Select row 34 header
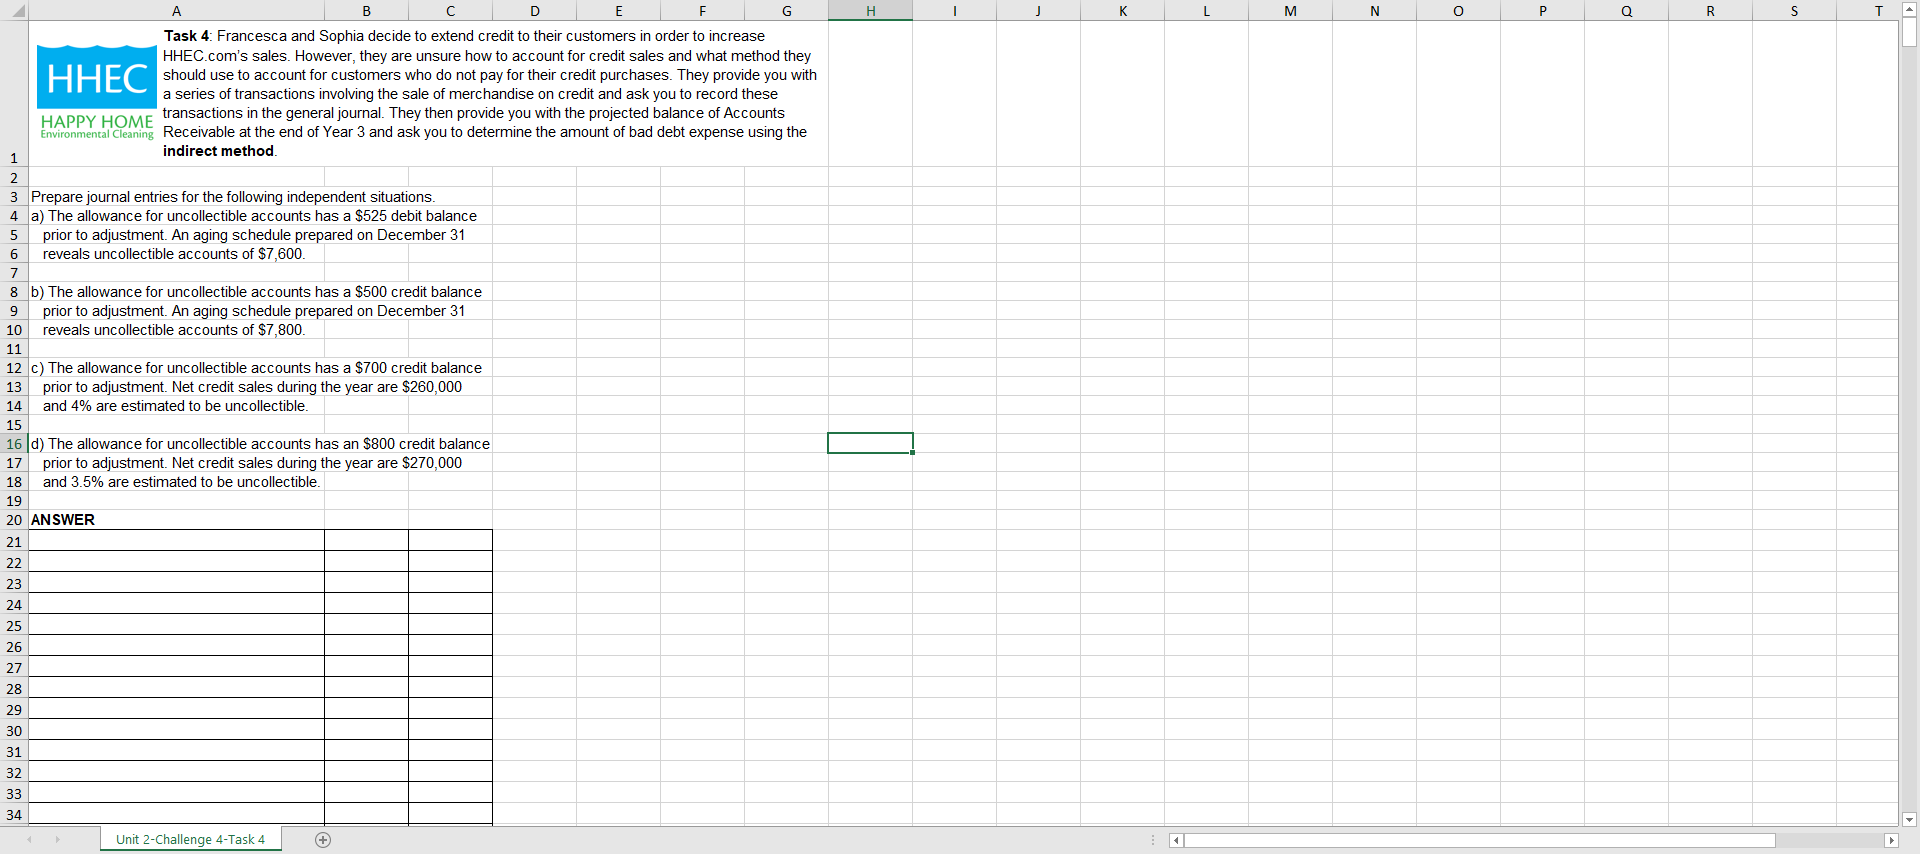This screenshot has width=1920, height=854. pyautogui.click(x=14, y=814)
